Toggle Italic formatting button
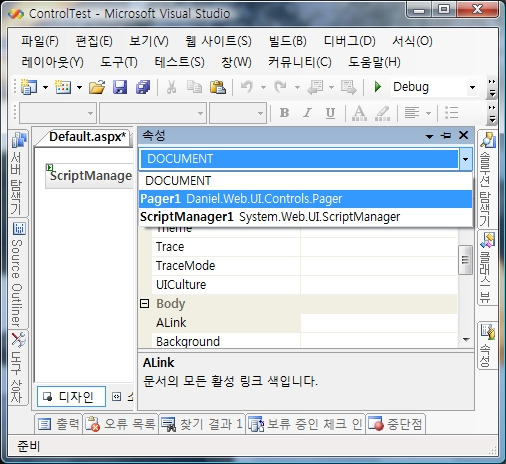Screen dimensions: 506x464 307,113
